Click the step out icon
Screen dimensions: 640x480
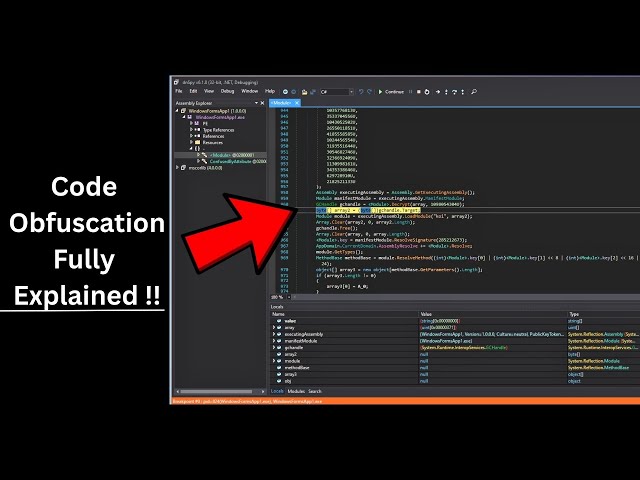pos(462,92)
